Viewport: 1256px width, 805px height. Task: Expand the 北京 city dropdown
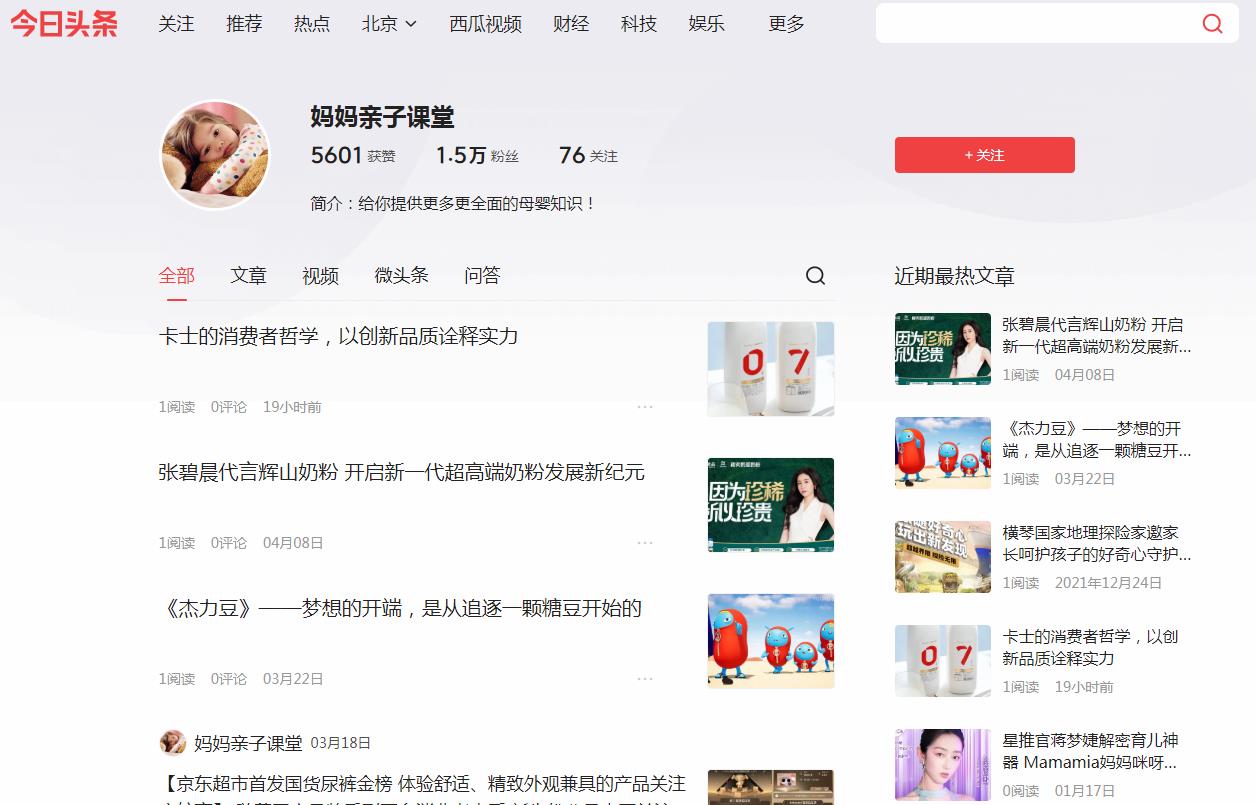(x=389, y=24)
